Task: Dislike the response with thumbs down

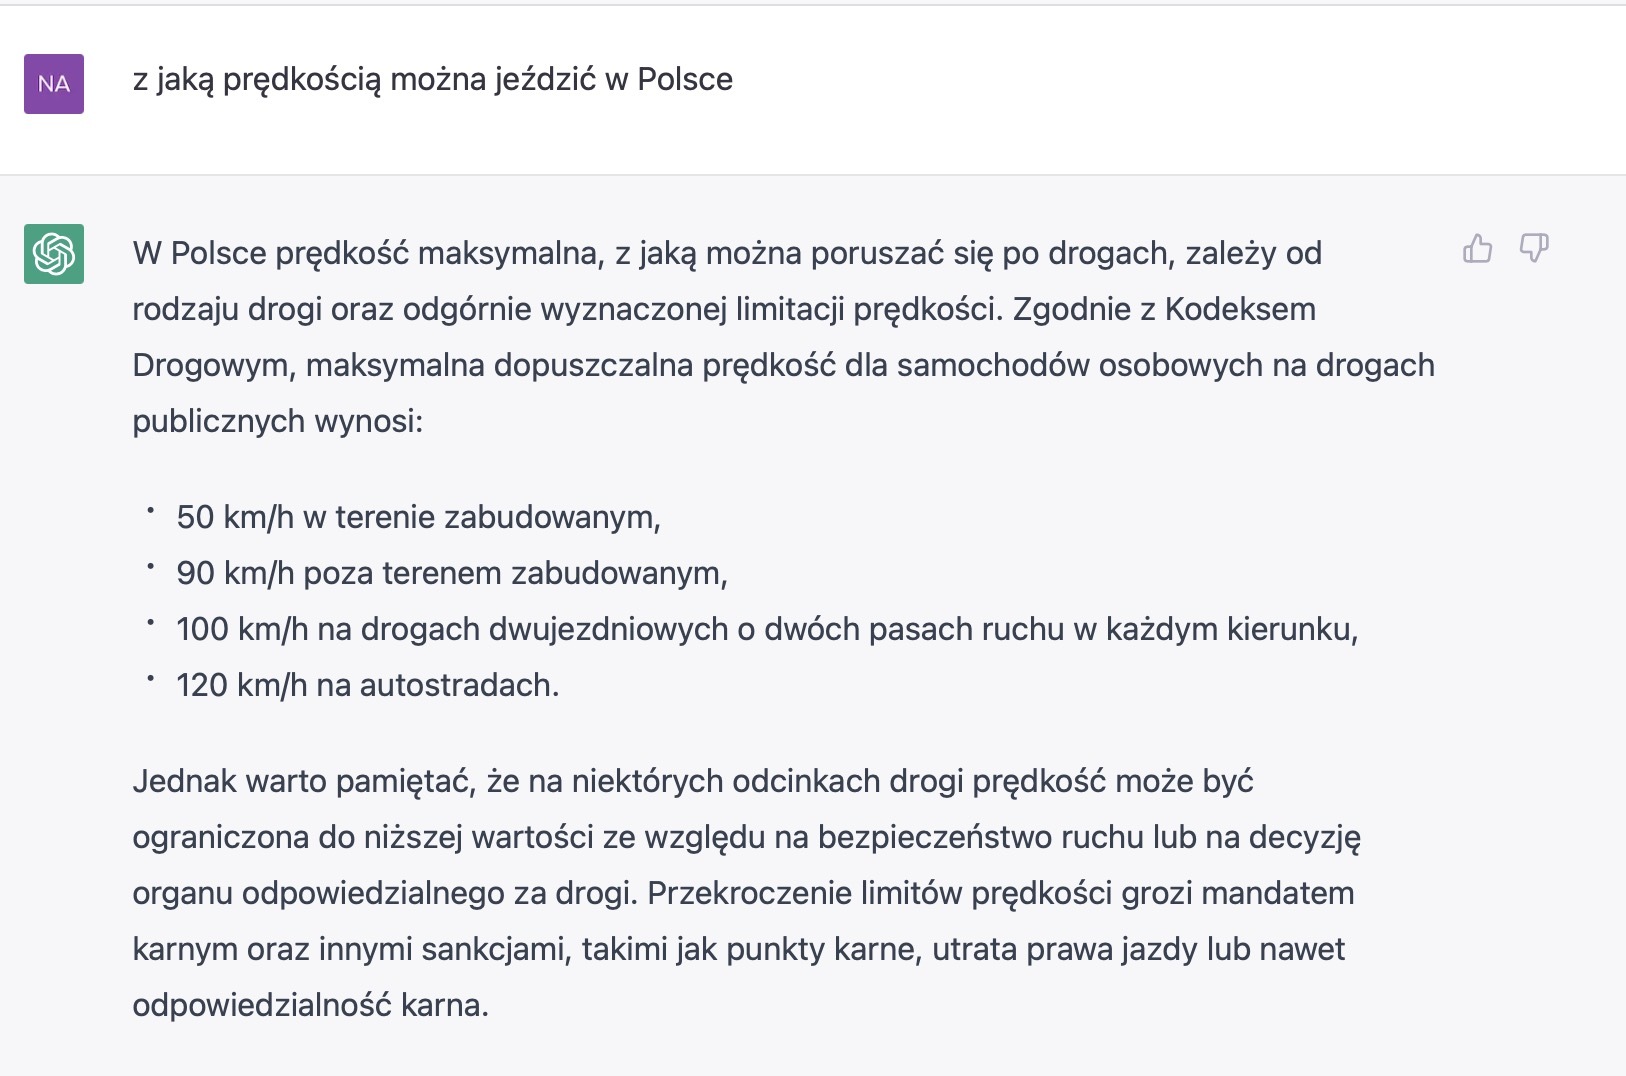Action: 1534,248
